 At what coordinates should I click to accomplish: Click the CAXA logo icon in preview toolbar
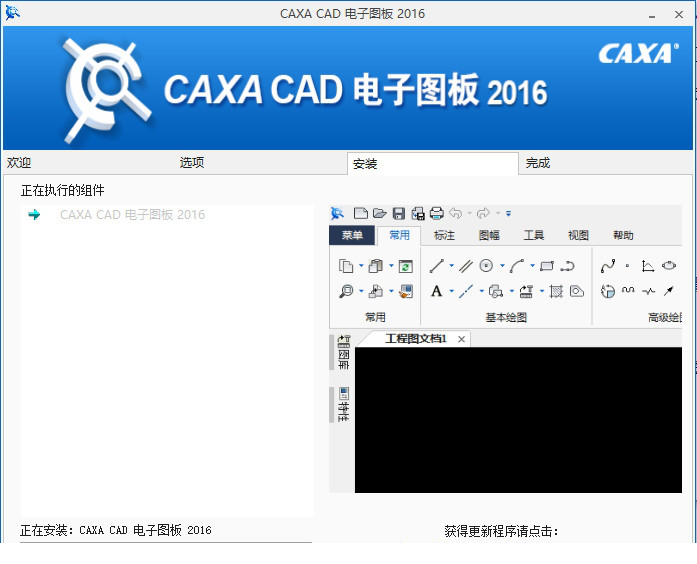click(337, 214)
